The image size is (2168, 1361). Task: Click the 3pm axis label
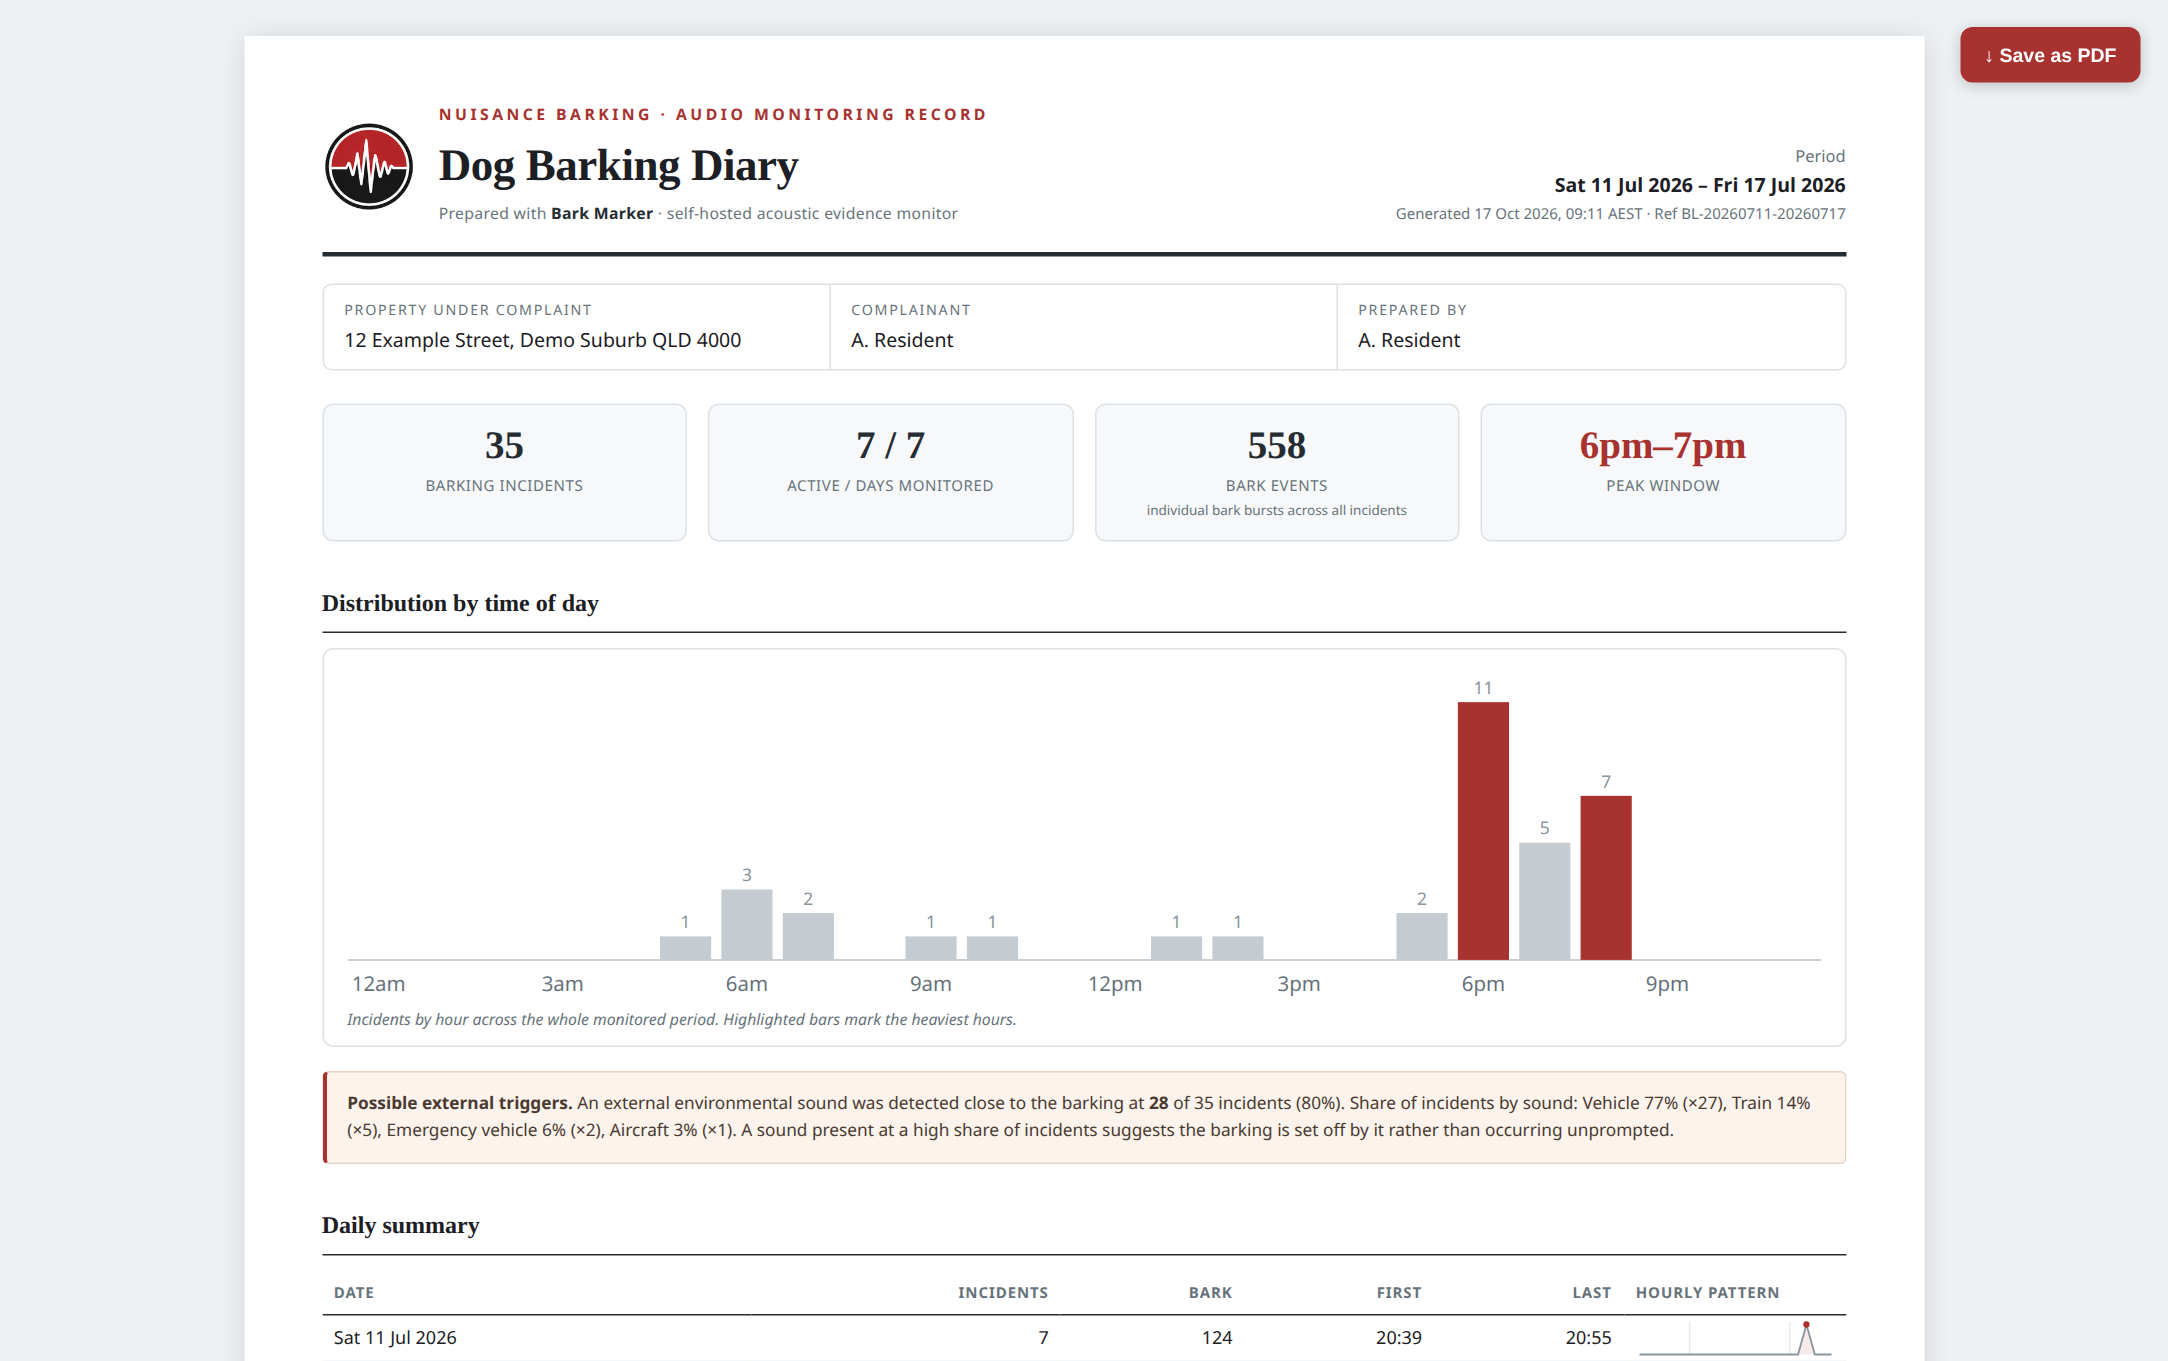pyautogui.click(x=1299, y=984)
